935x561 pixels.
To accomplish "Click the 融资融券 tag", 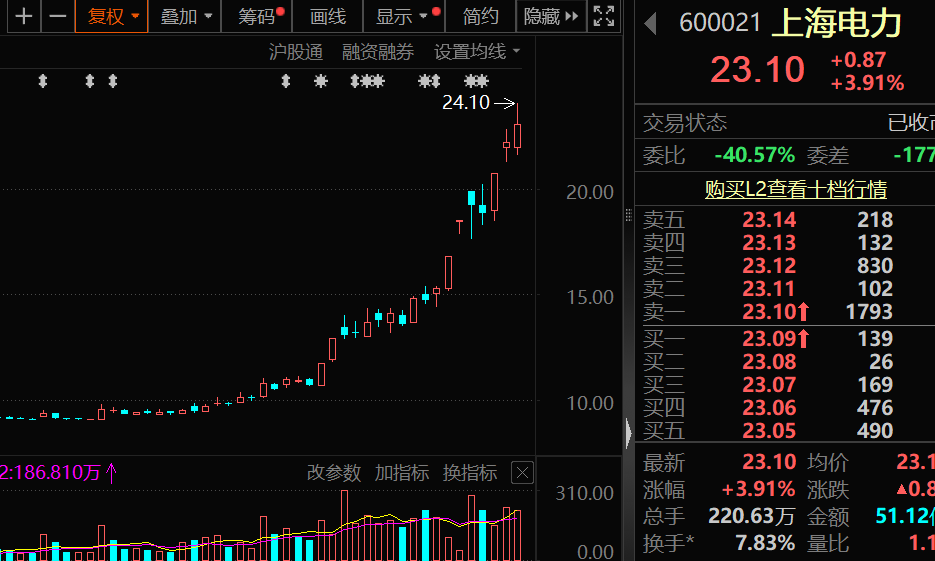I will pyautogui.click(x=377, y=52).
